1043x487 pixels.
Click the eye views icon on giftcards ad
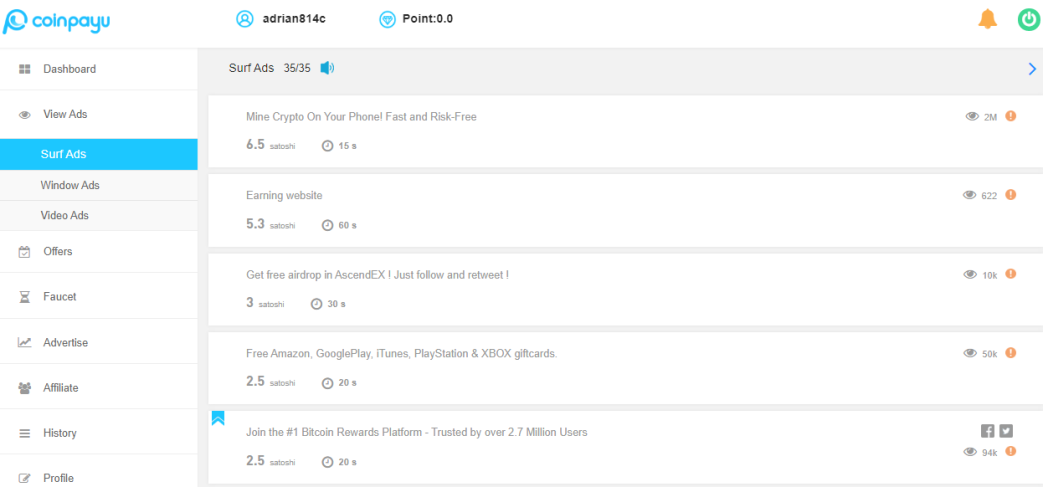coord(970,353)
